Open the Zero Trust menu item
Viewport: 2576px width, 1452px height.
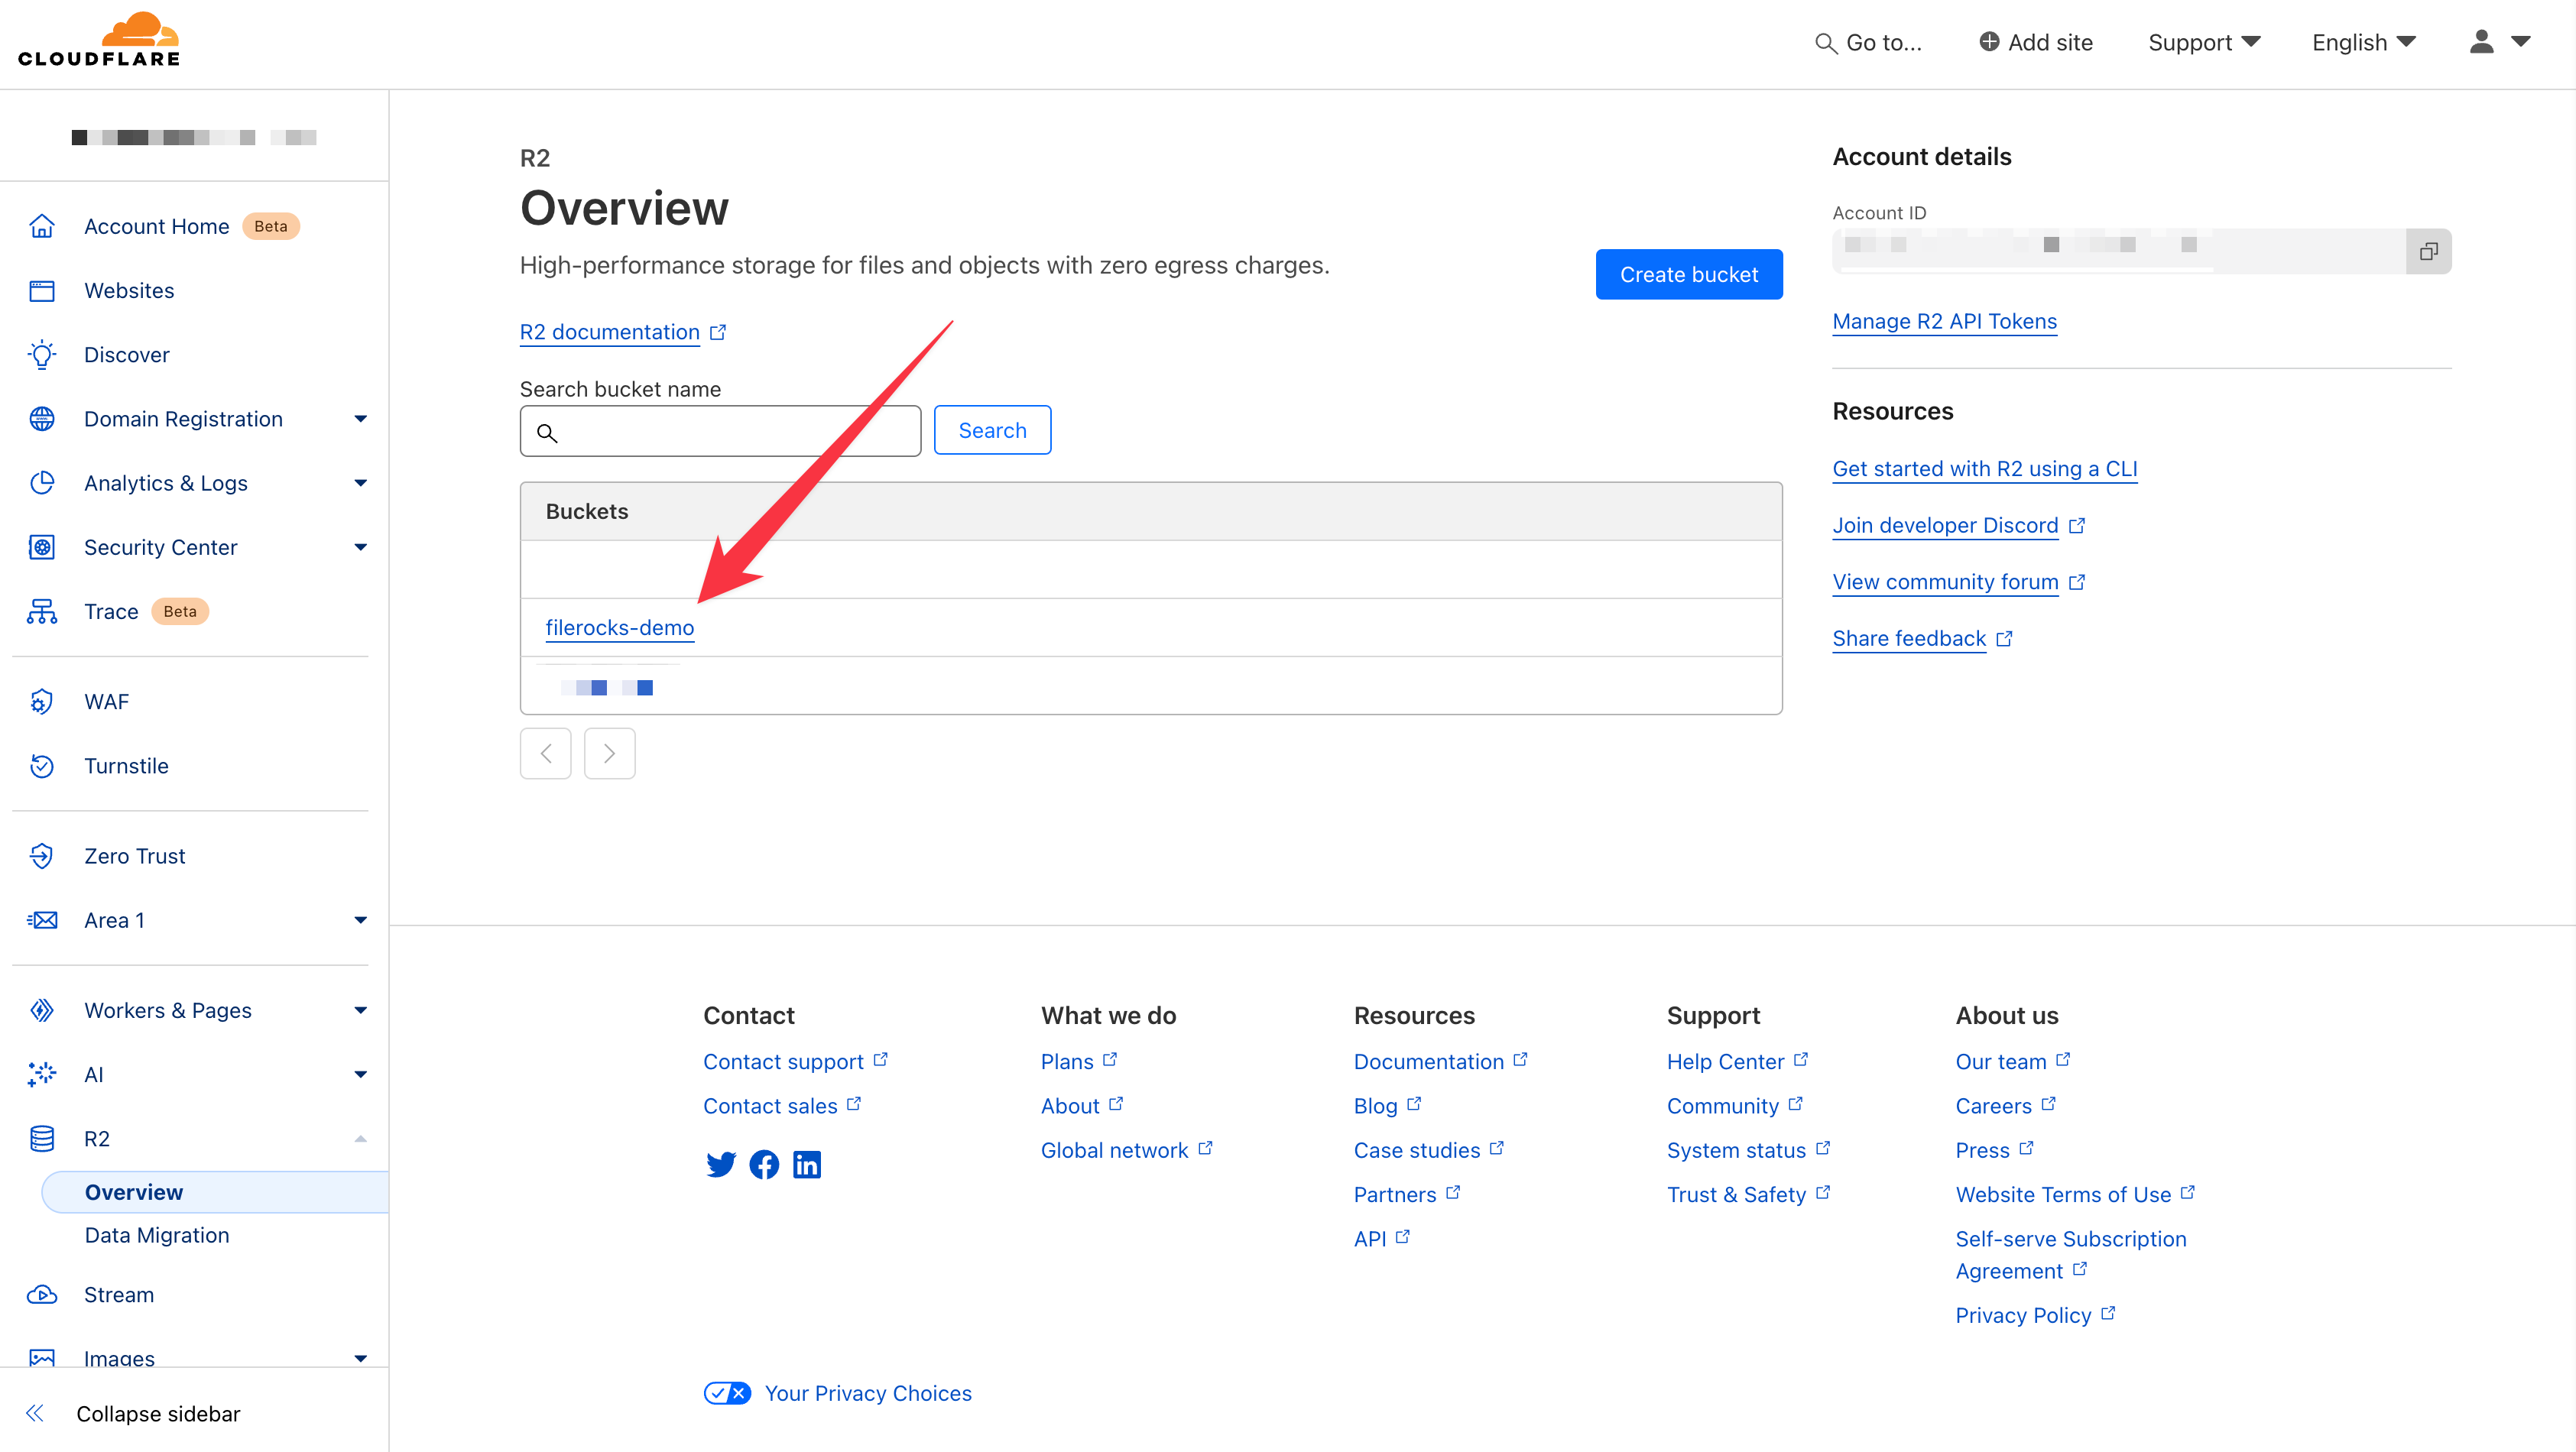coord(135,856)
